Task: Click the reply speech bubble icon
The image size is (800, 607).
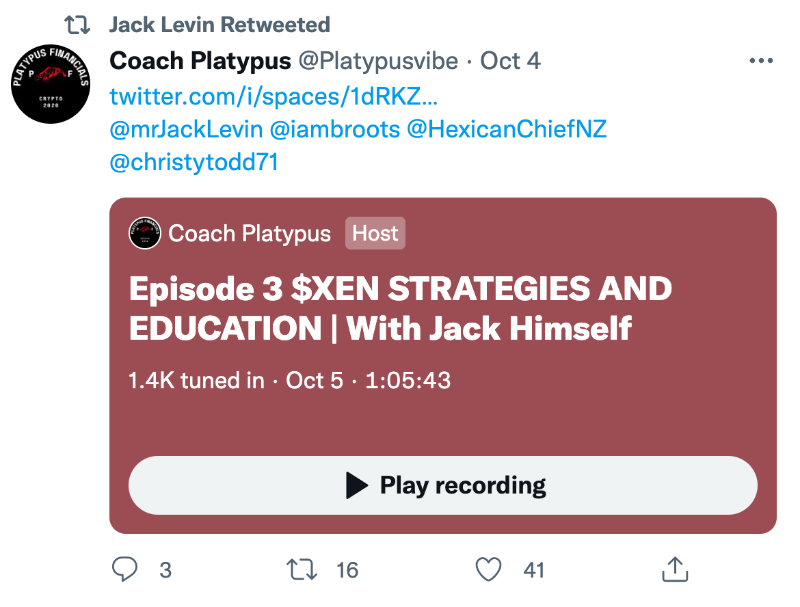Action: [124, 569]
